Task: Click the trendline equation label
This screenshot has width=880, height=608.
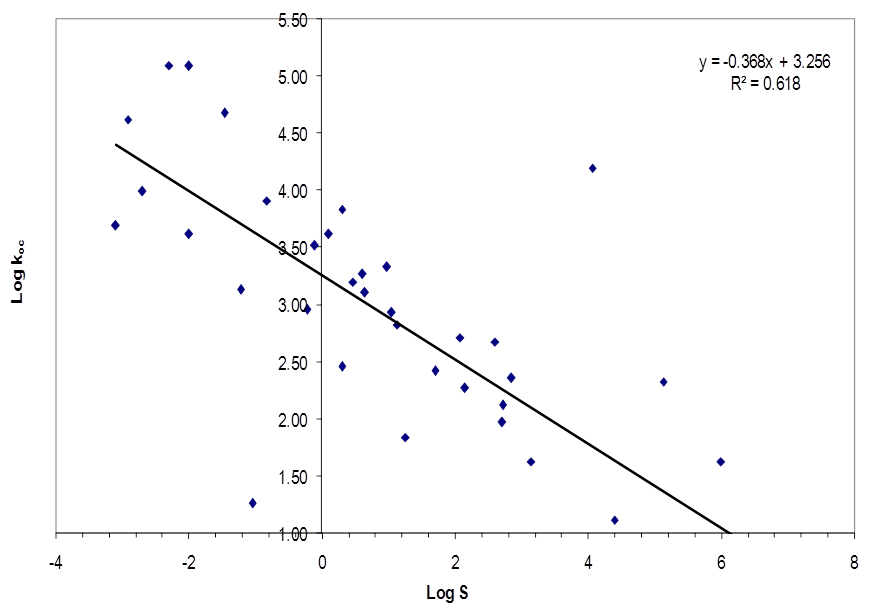Action: 765,63
